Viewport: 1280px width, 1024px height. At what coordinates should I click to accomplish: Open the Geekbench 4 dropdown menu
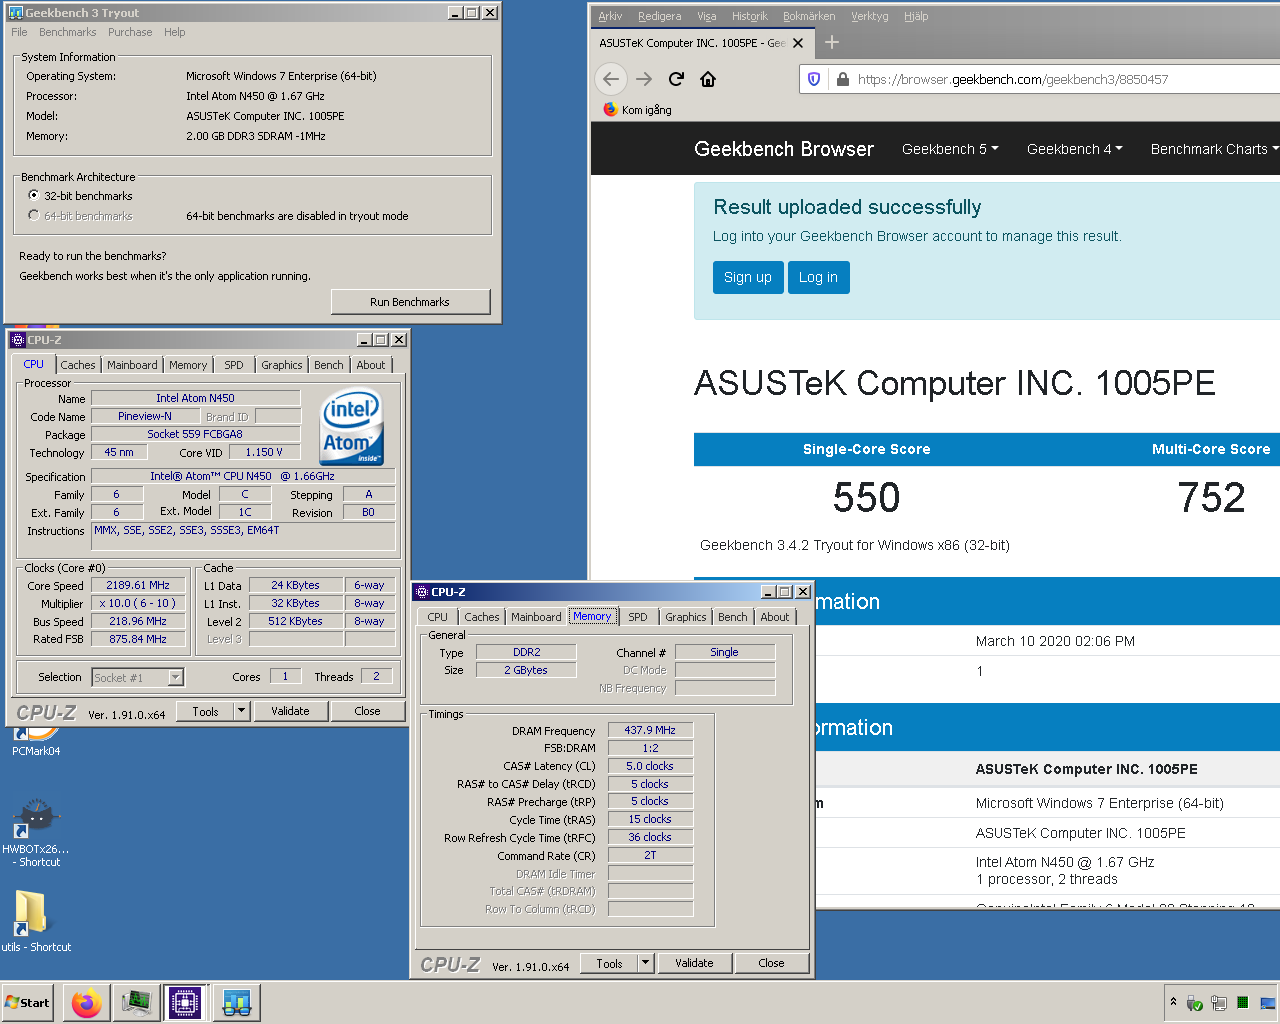[1075, 149]
